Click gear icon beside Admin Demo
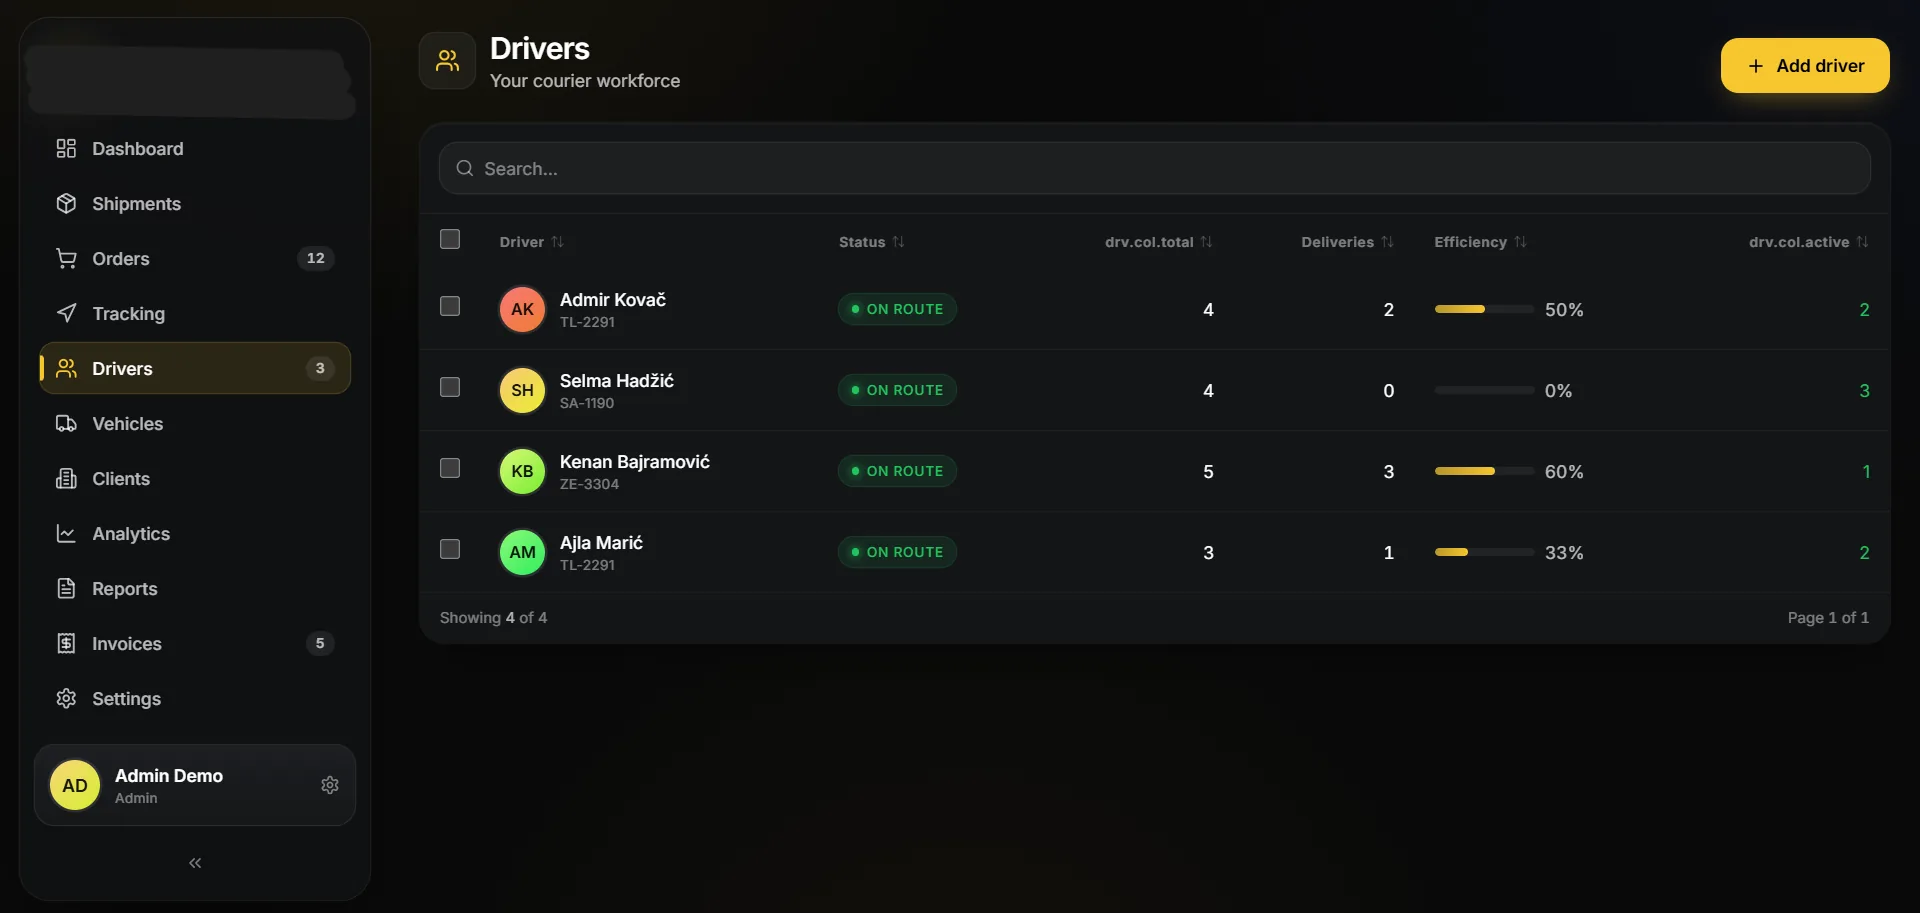 pyautogui.click(x=330, y=785)
